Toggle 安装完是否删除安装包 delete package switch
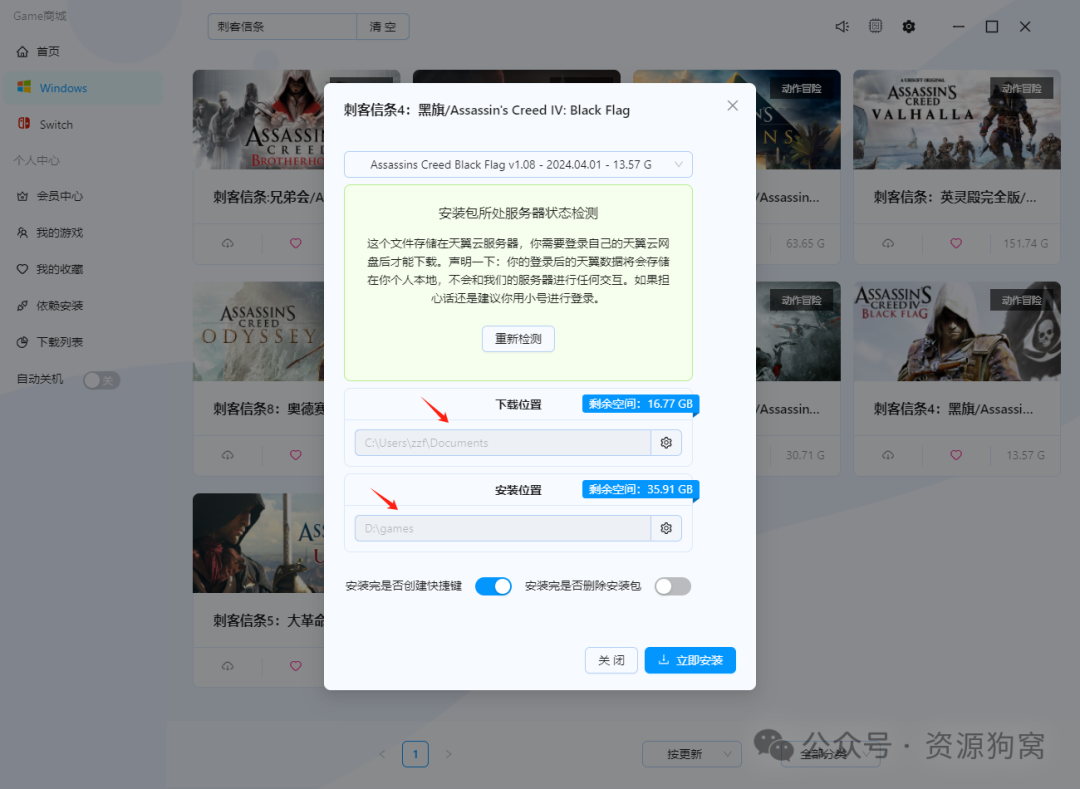Viewport: 1080px width, 789px height. 673,586
